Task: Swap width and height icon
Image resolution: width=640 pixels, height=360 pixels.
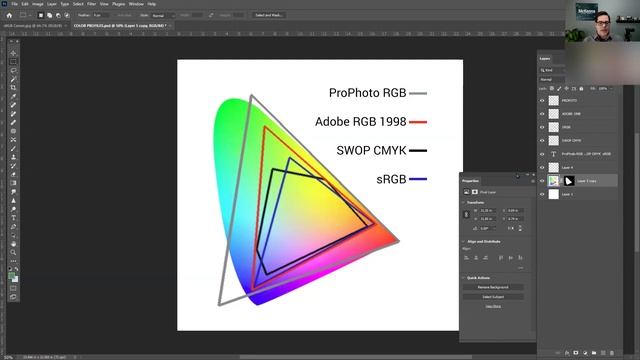Action: 211,15
